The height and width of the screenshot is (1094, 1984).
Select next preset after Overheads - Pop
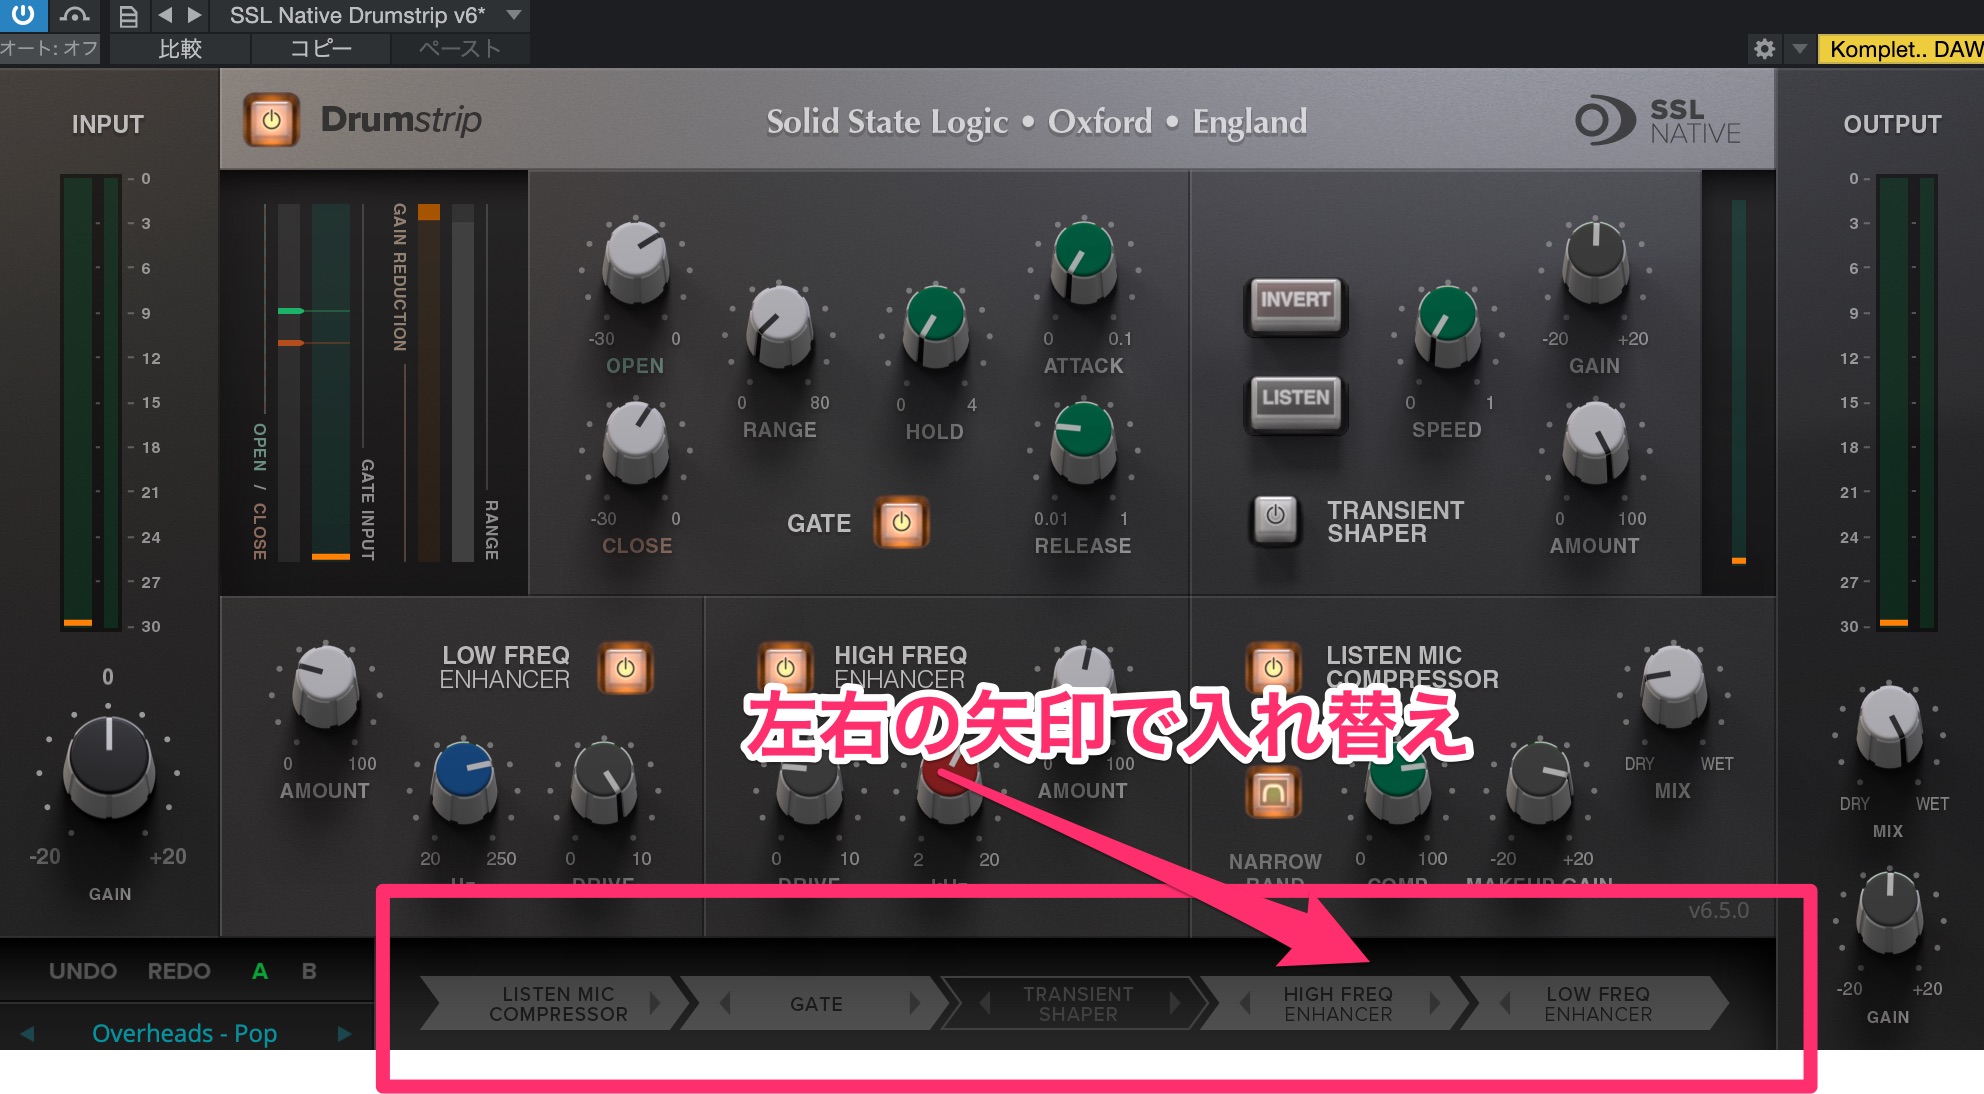(x=345, y=1033)
